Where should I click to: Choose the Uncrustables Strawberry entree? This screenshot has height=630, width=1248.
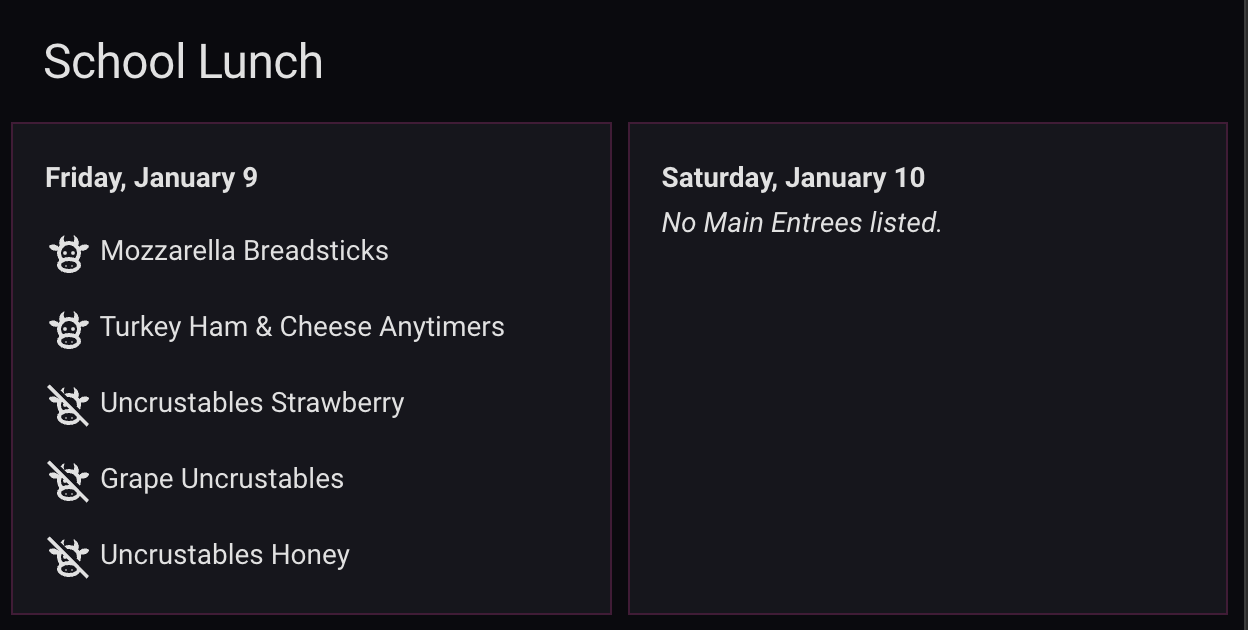(252, 403)
